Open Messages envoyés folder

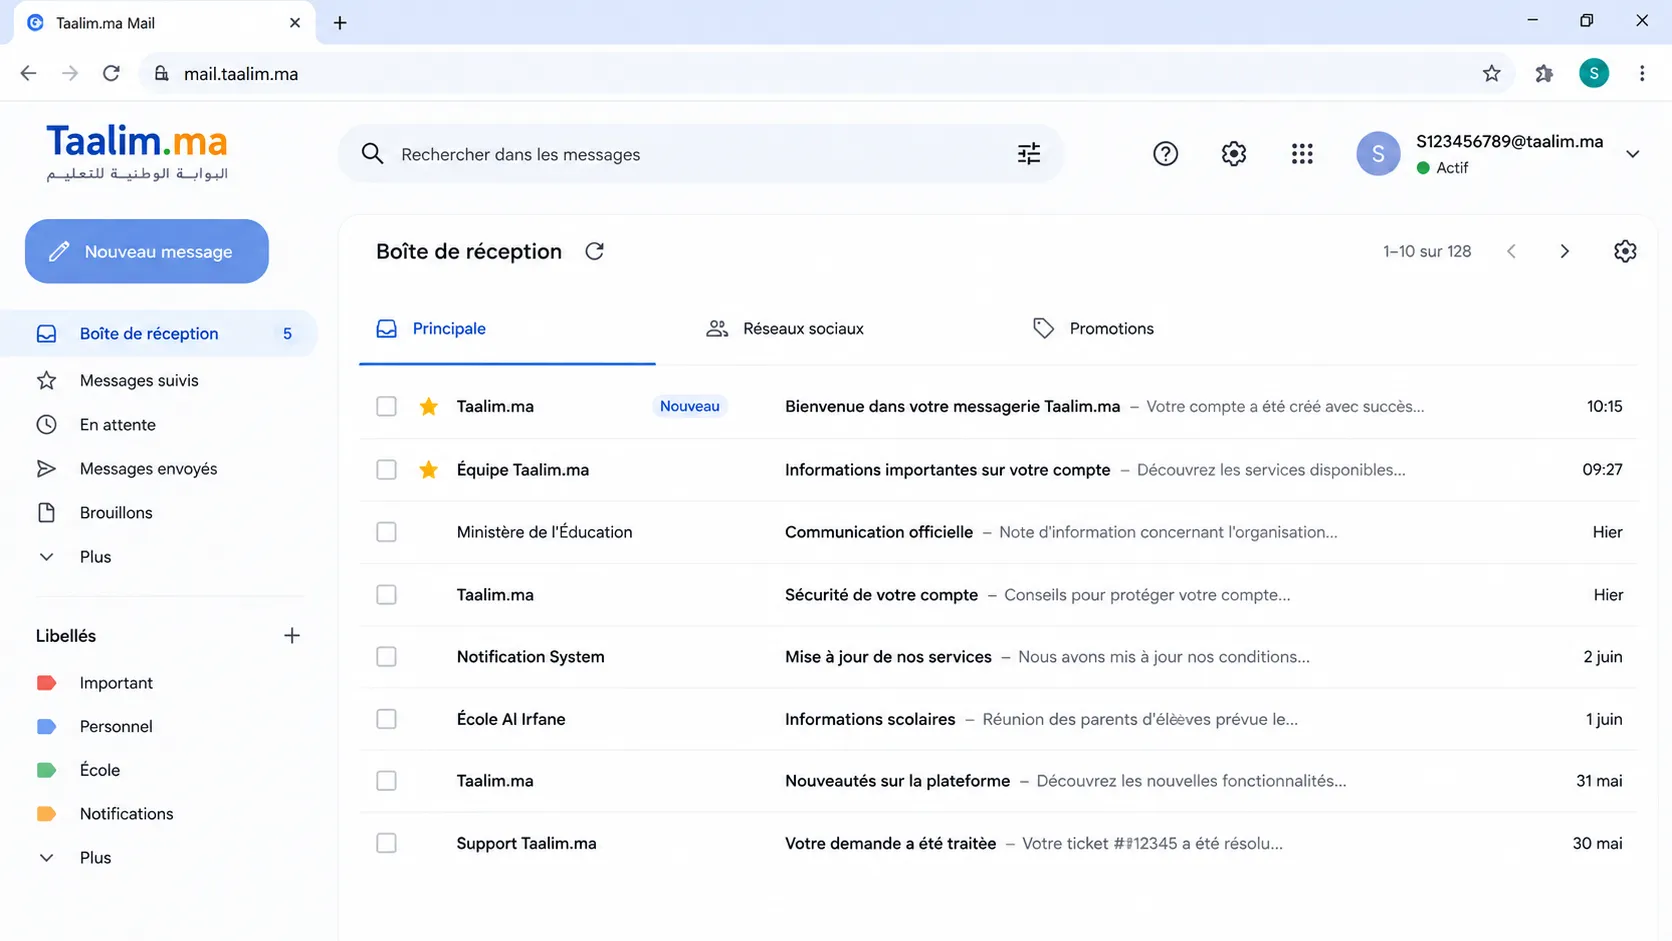click(148, 469)
